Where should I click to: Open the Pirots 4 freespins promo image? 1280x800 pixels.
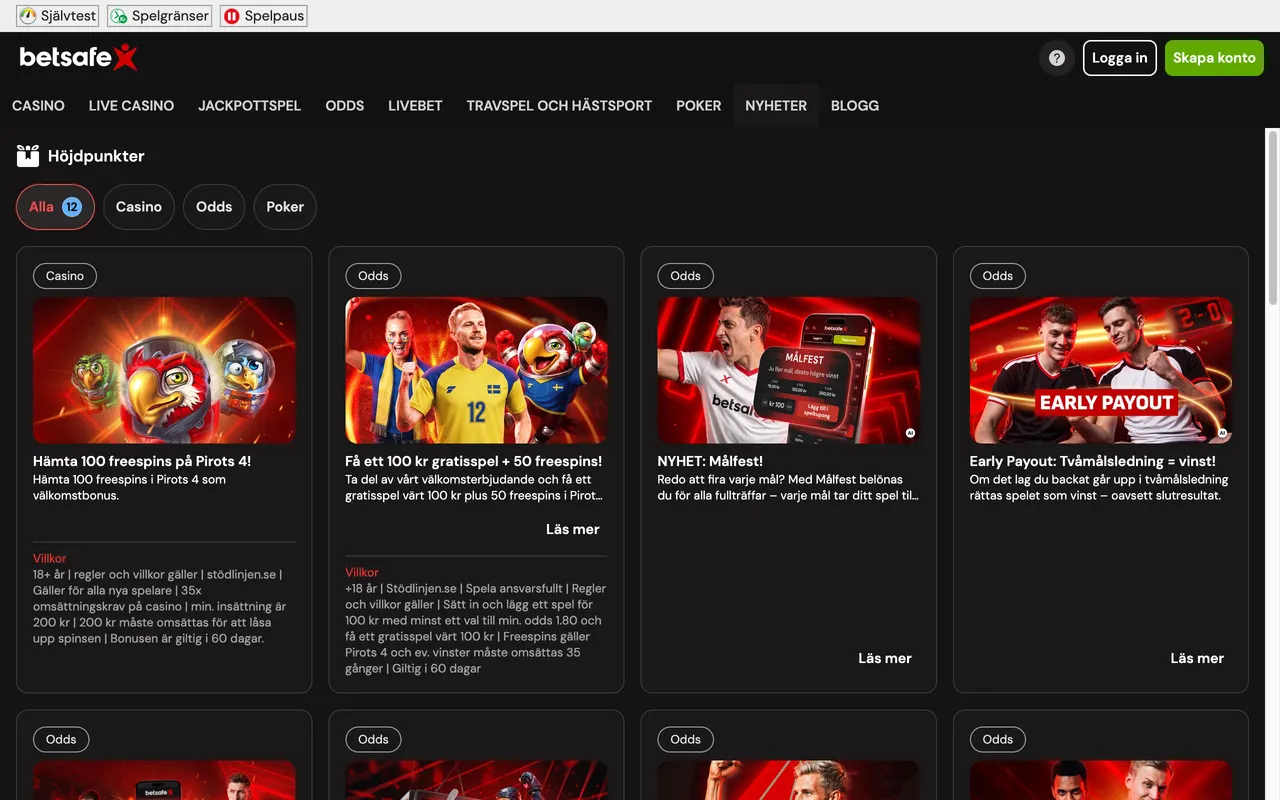point(164,370)
